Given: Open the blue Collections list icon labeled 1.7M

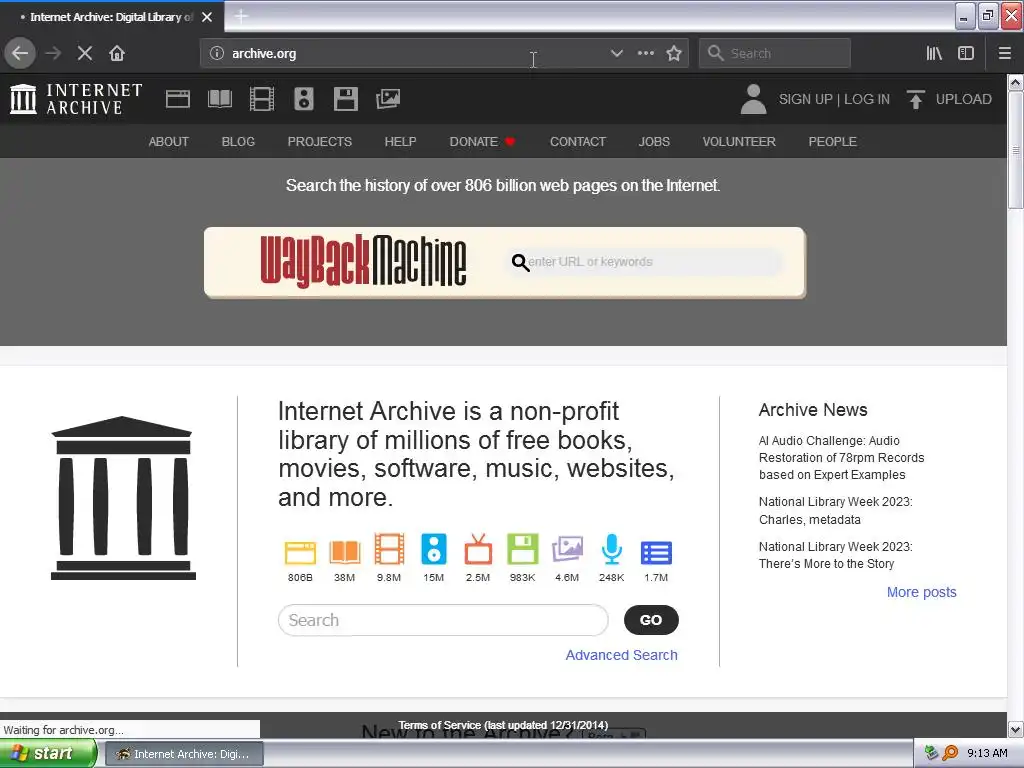Looking at the screenshot, I should (656, 552).
